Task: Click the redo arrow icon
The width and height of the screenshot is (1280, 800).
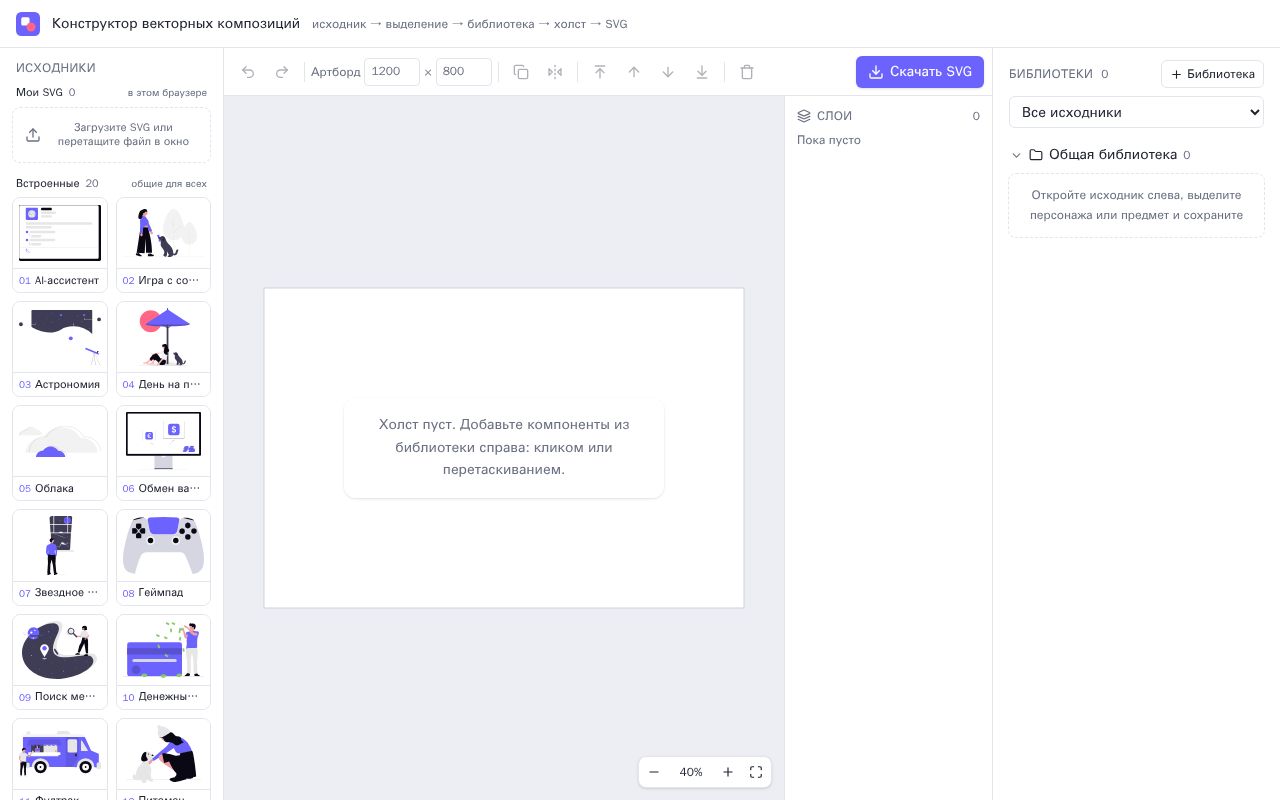Action: 282,72
